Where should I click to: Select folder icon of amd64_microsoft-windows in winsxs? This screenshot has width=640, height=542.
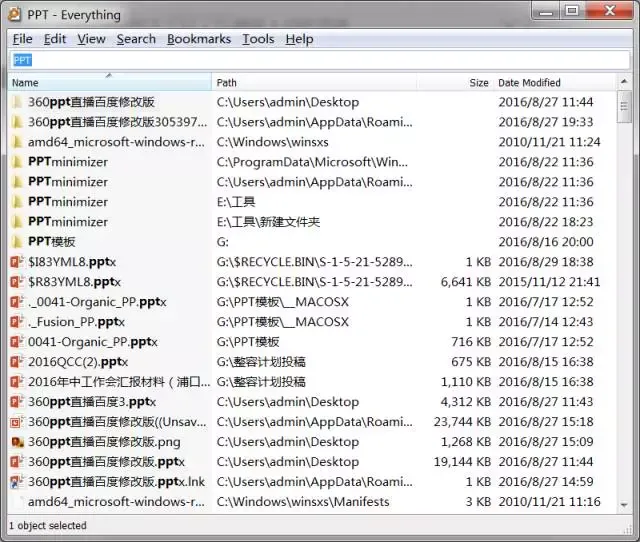(17, 142)
